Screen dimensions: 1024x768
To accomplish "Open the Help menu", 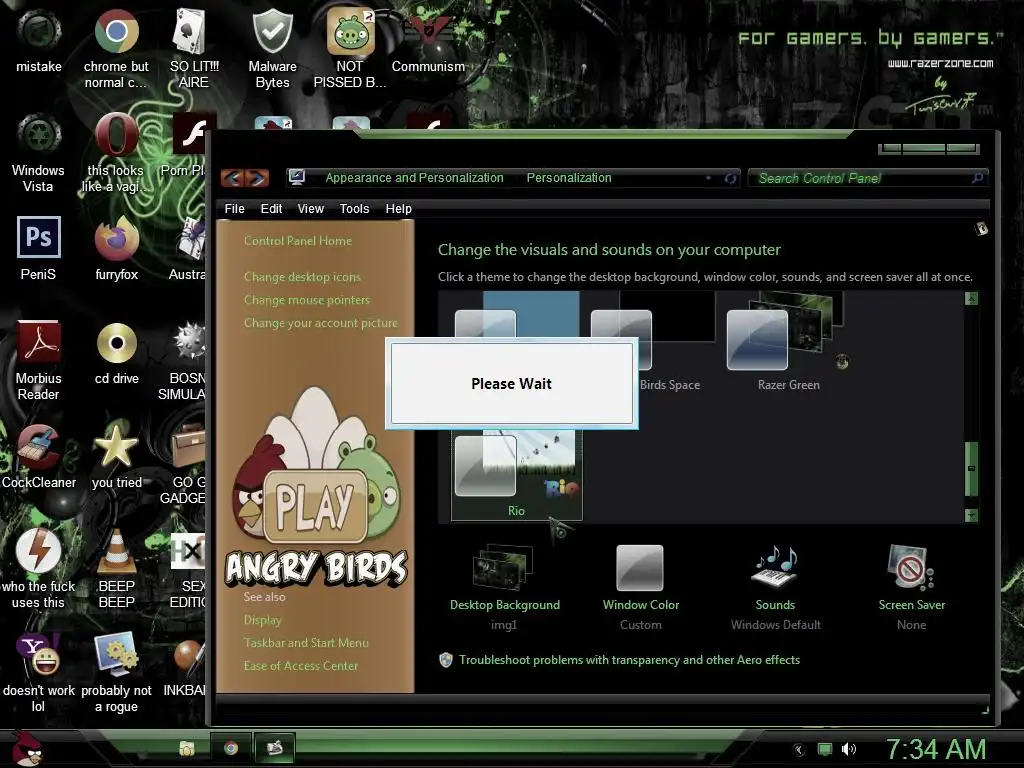I will pyautogui.click(x=398, y=209).
